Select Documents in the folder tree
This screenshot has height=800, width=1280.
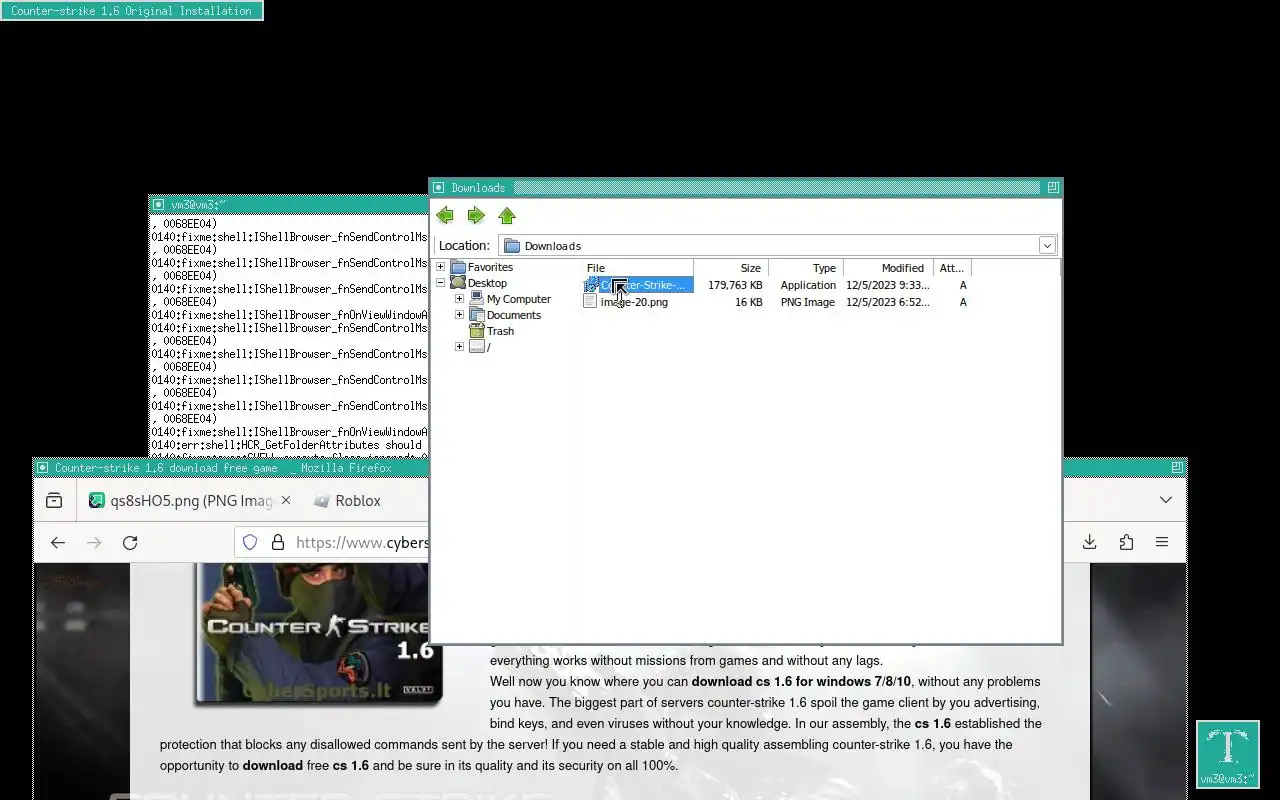pos(513,315)
